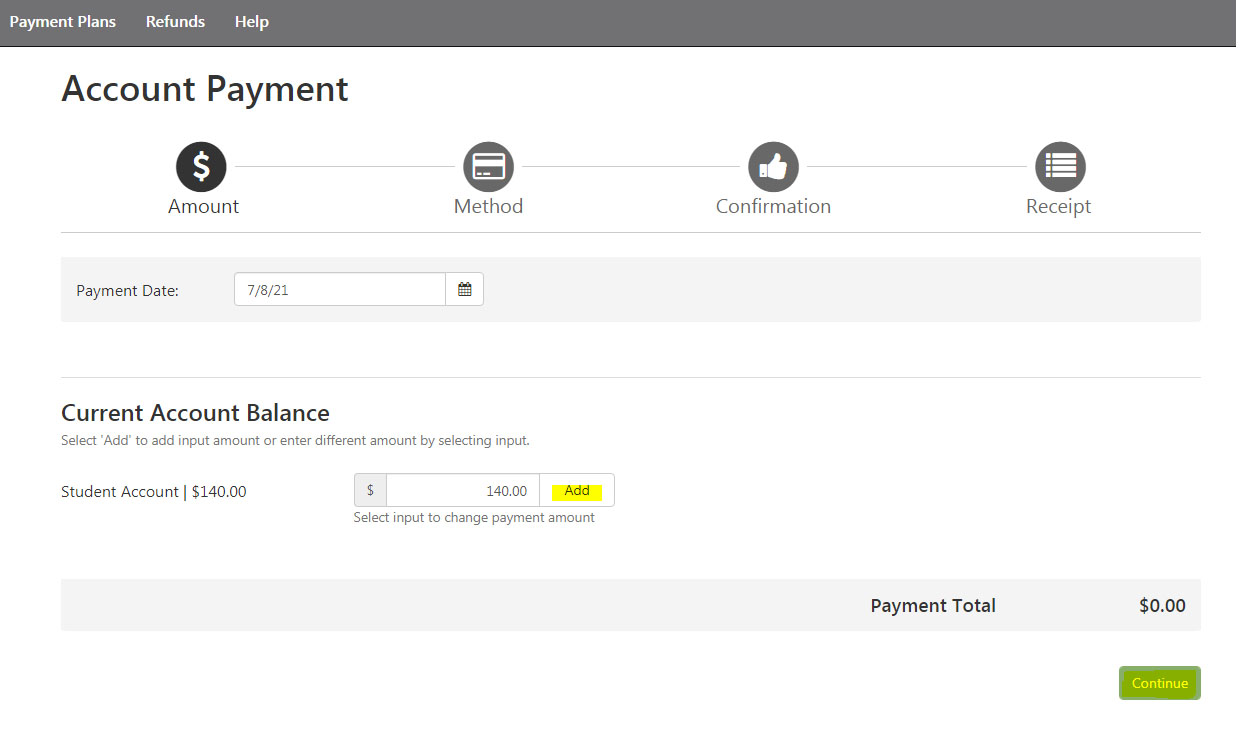Click the Method step label
Image resolution: width=1240 pixels, height=736 pixels.
[488, 207]
